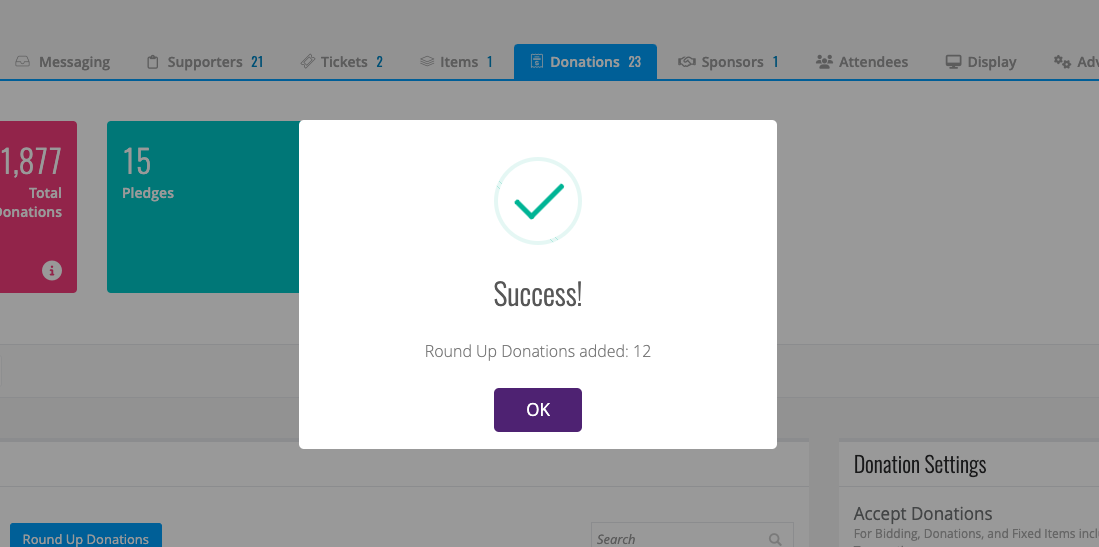Viewport: 1099px width, 547px height.
Task: Open the Messaging tab
Action: click(x=62, y=62)
